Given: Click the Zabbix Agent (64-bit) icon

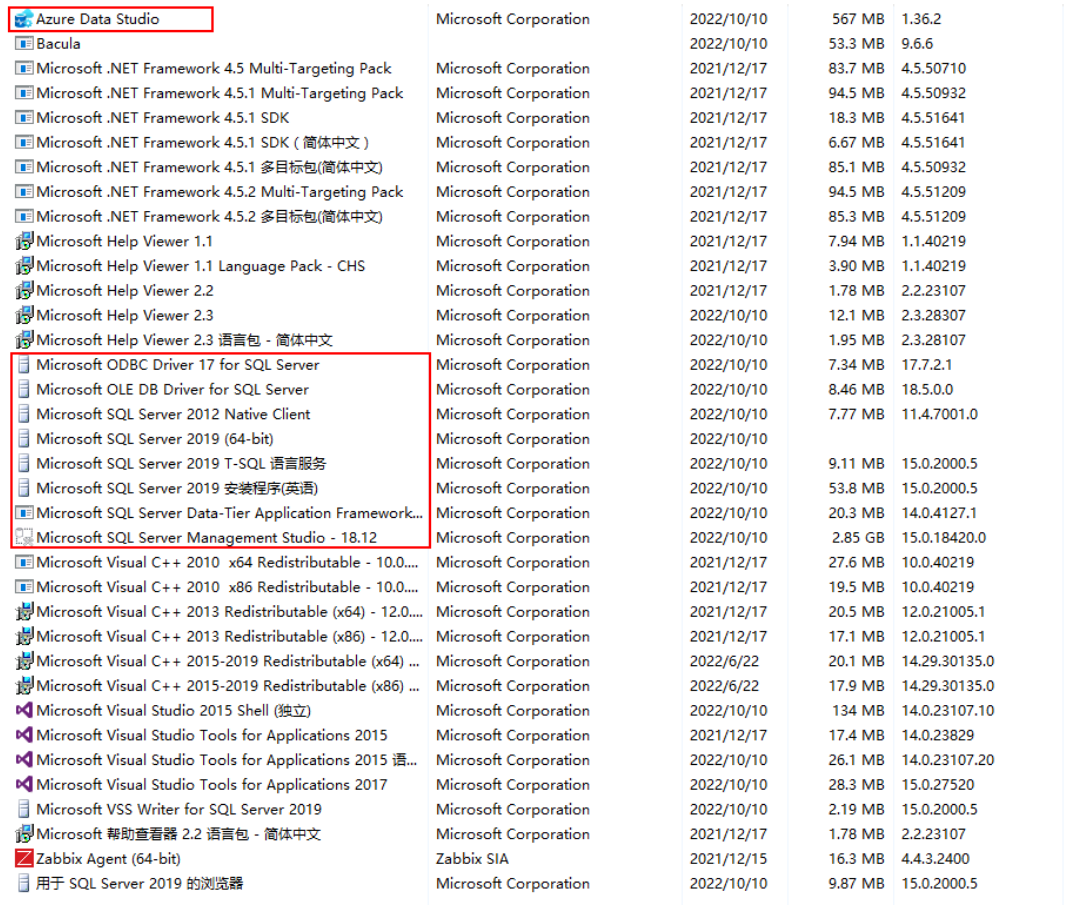Looking at the screenshot, I should tap(24, 858).
